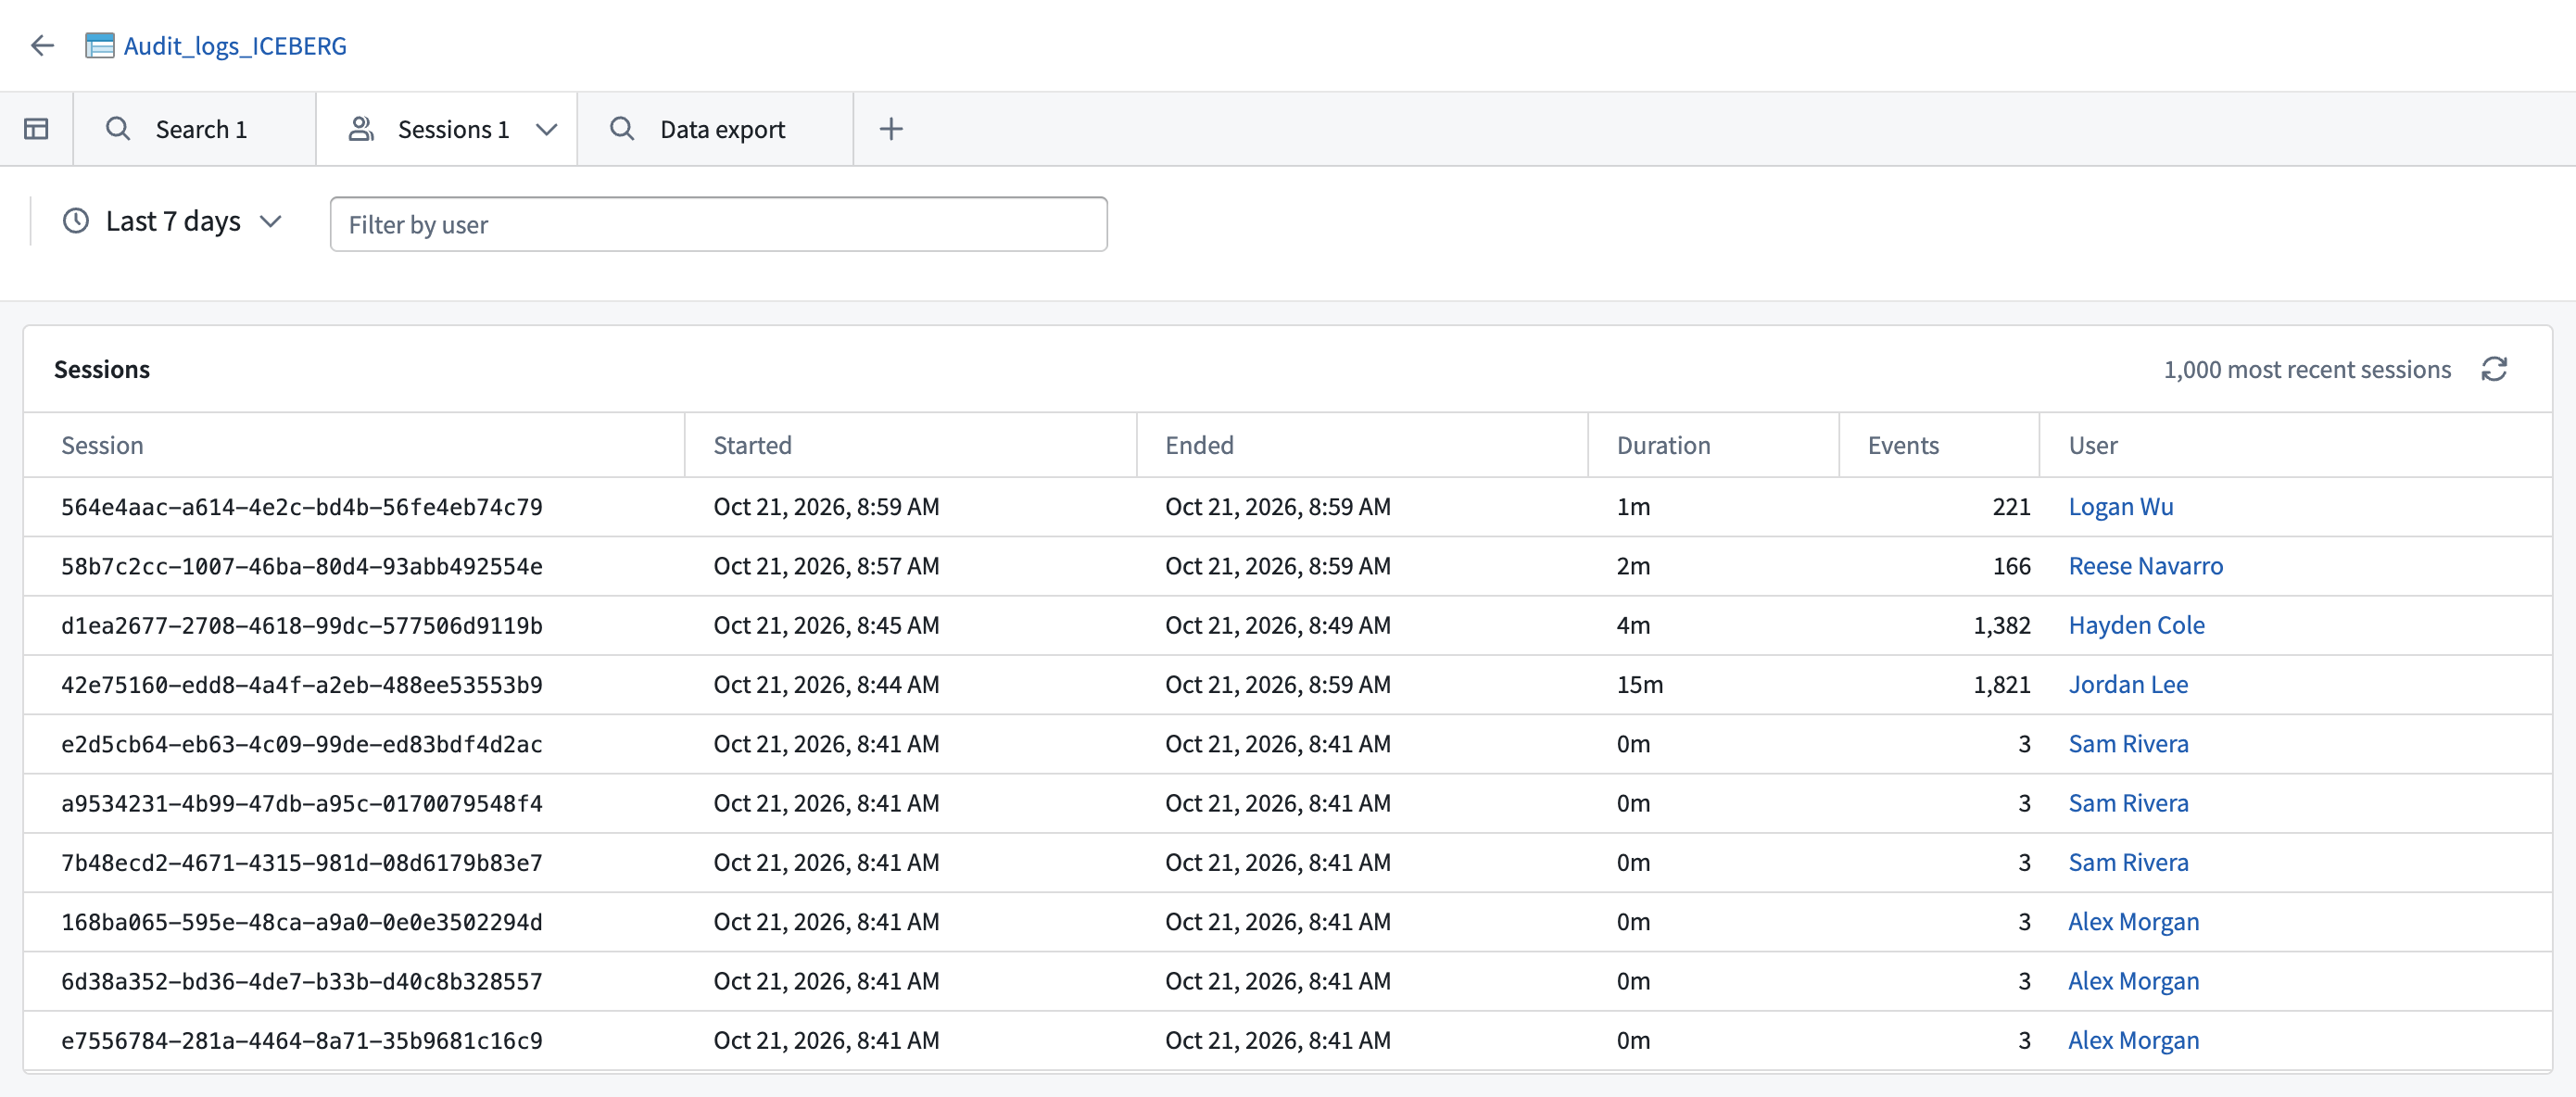Open Sam Rivera for session 7b48ecd2
The height and width of the screenshot is (1097, 2576).
click(x=2128, y=862)
